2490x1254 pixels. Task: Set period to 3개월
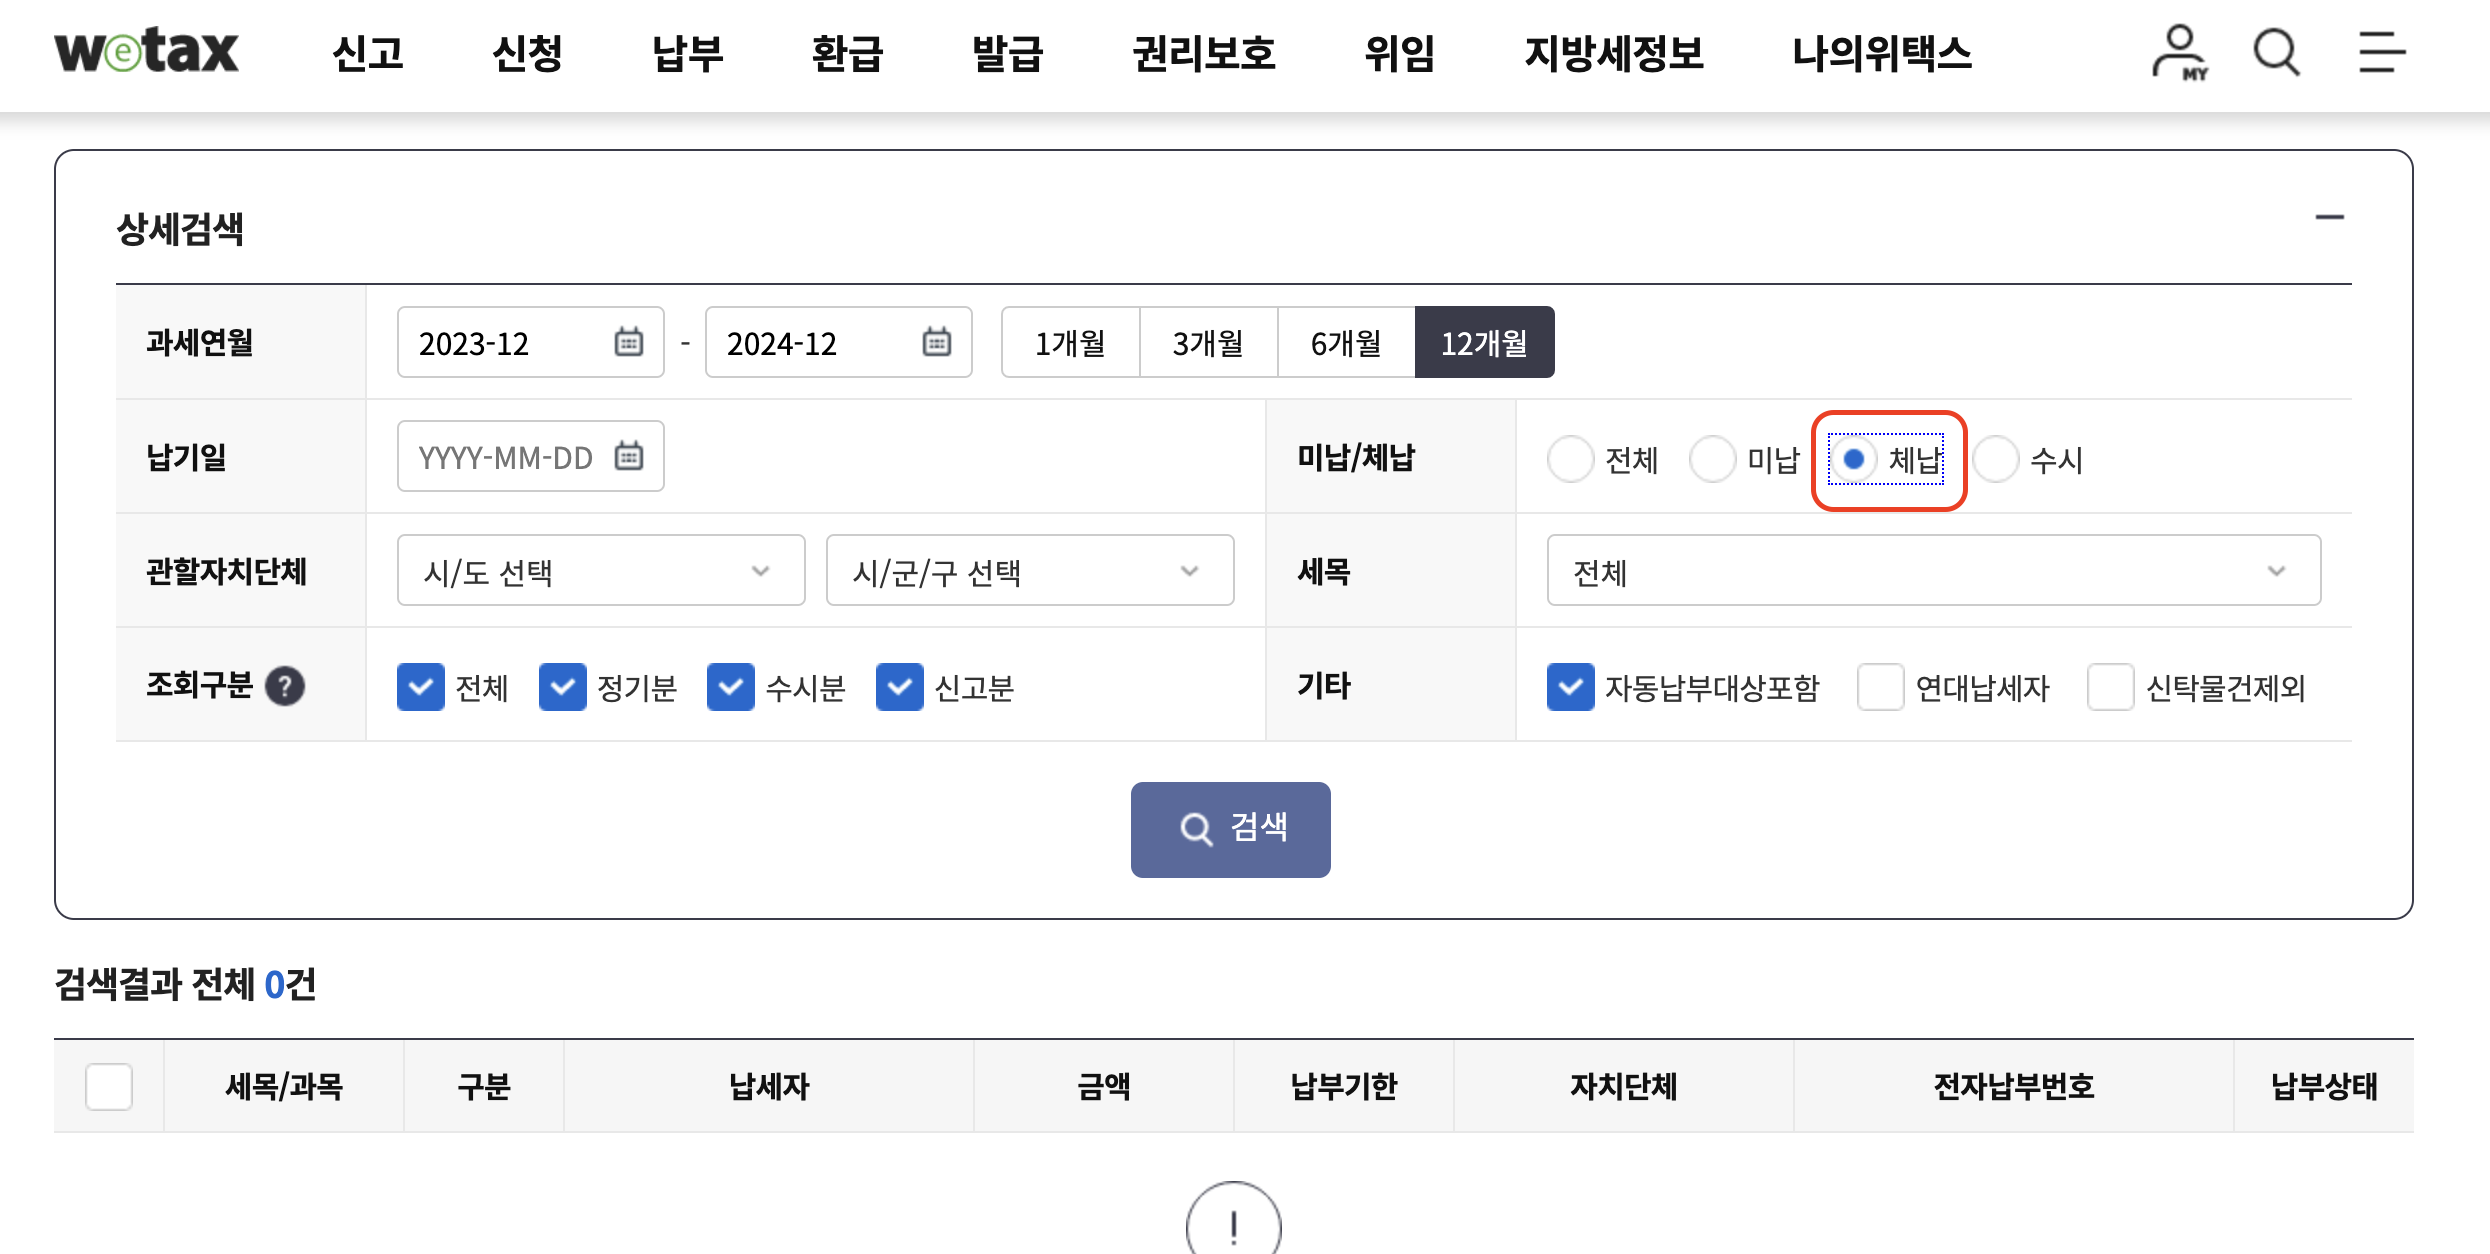(x=1208, y=342)
